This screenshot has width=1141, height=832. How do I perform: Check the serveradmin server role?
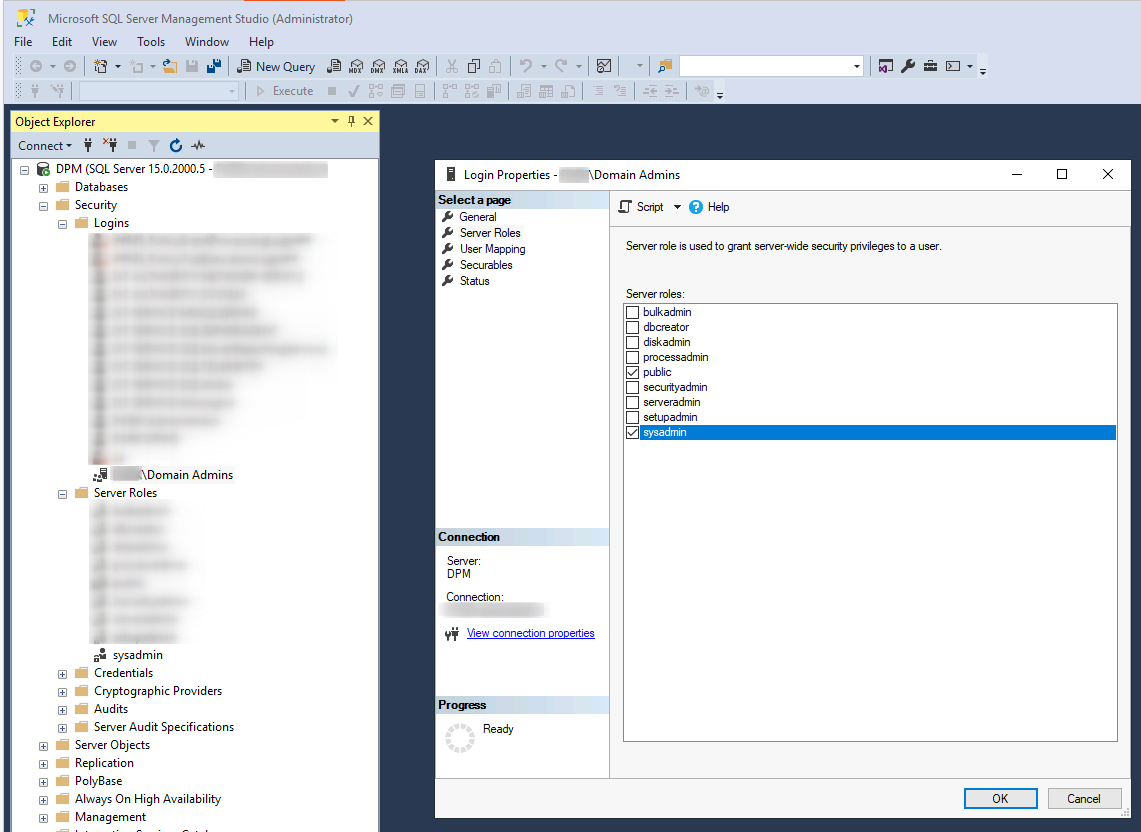coord(632,403)
